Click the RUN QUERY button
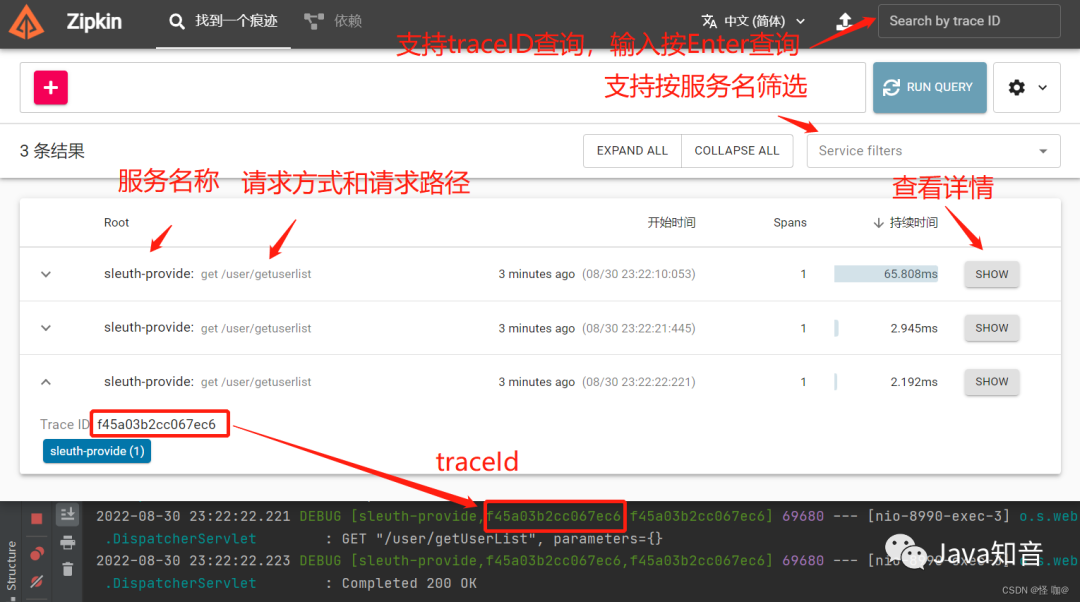Viewport: 1080px width, 602px height. [929, 87]
